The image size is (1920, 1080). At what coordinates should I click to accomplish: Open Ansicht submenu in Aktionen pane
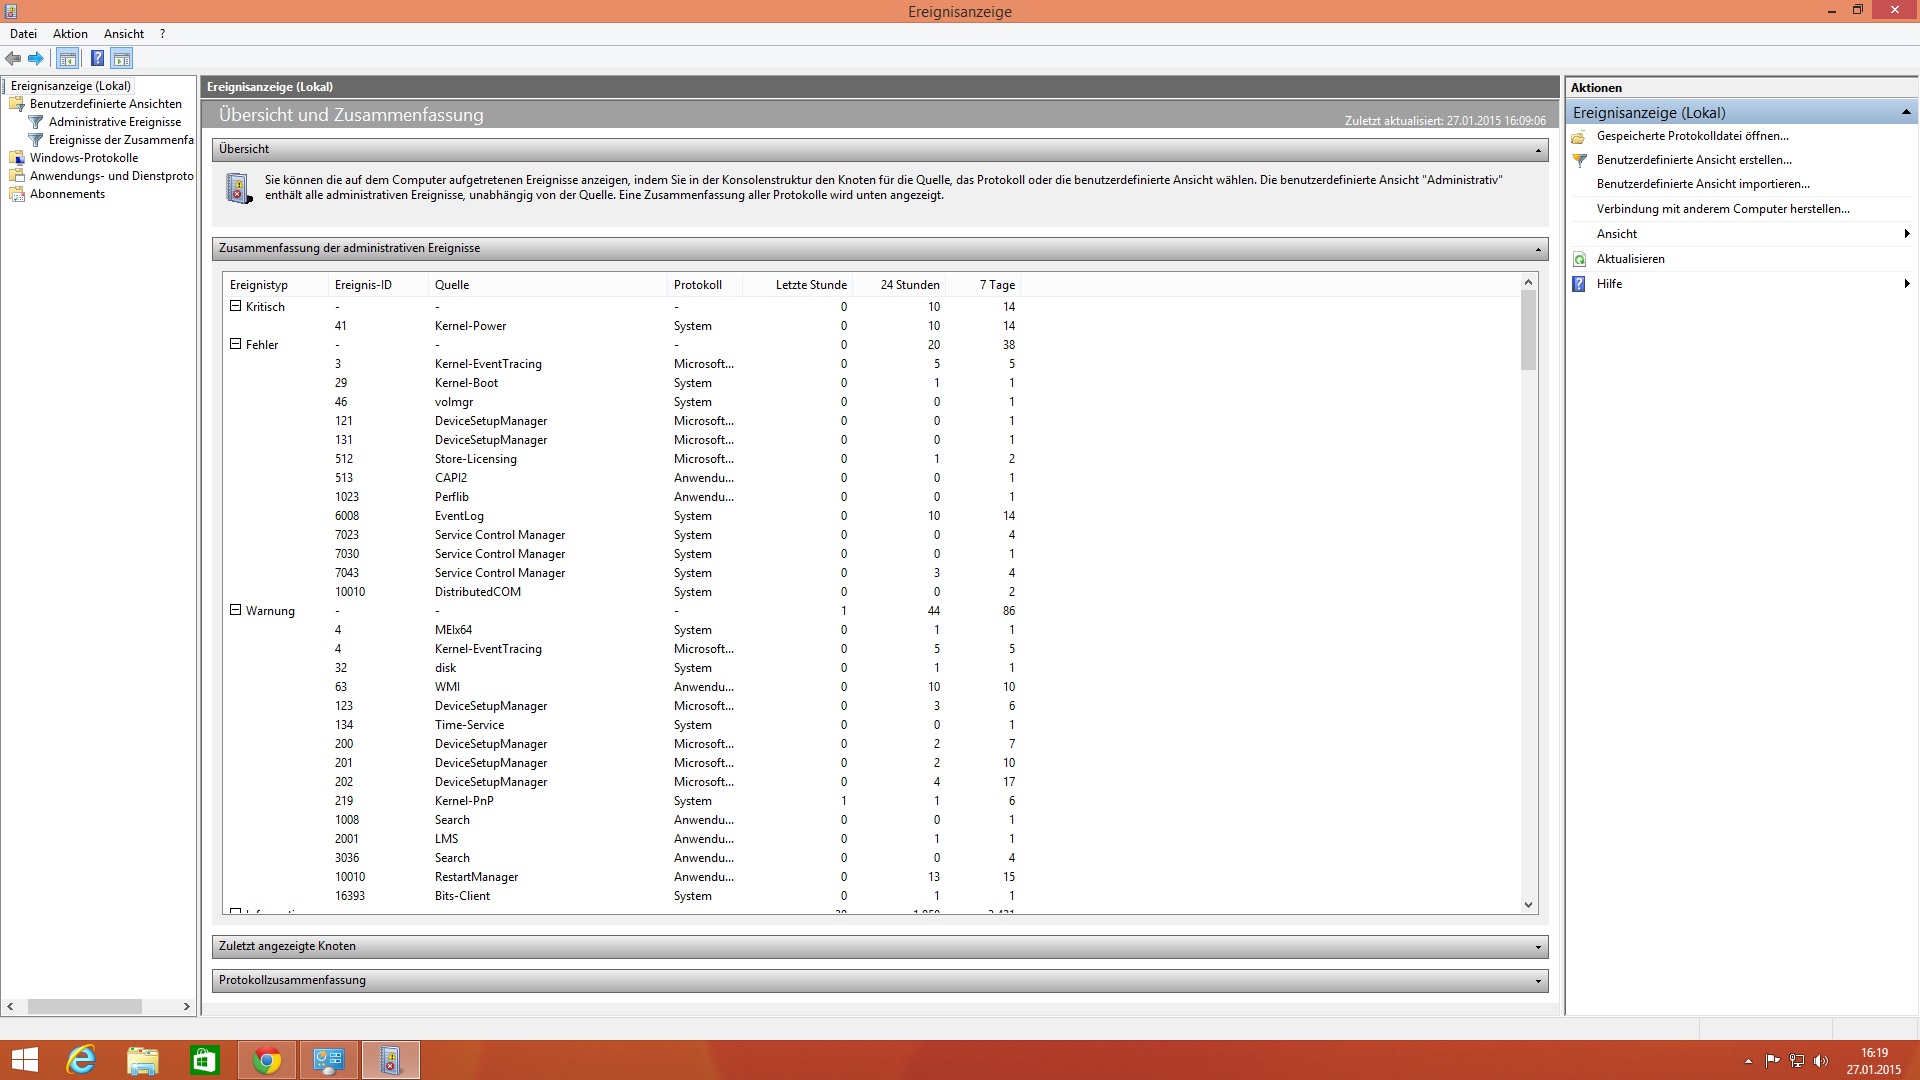point(1741,234)
